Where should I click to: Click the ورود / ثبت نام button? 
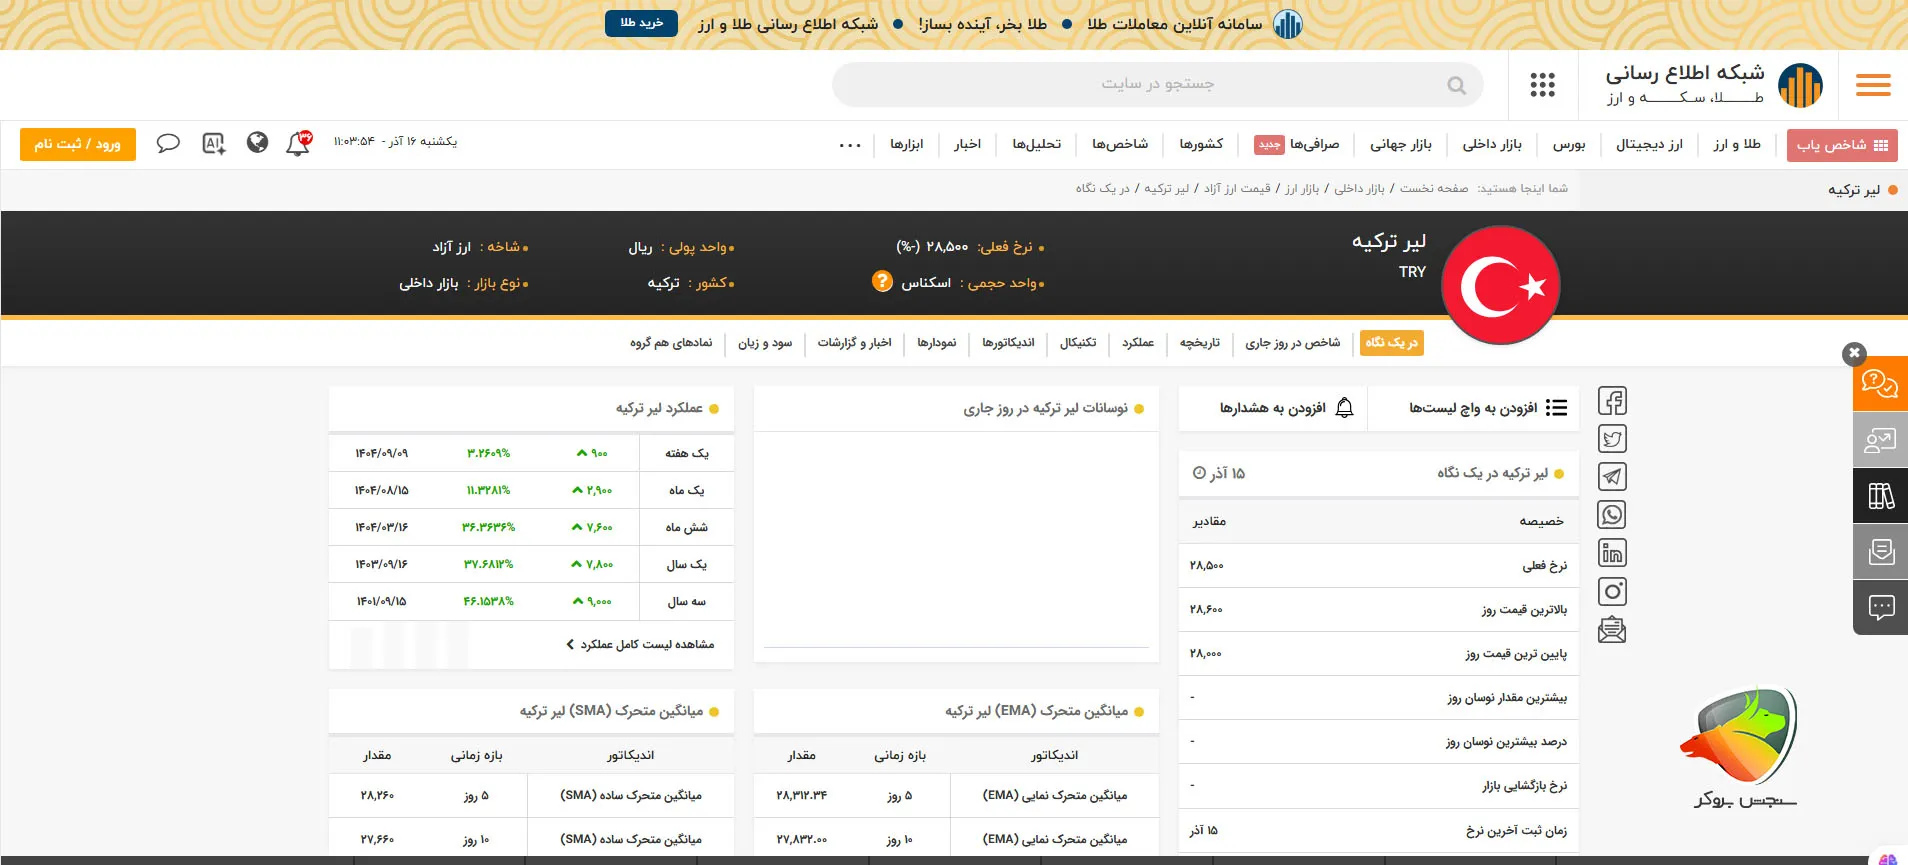click(78, 144)
